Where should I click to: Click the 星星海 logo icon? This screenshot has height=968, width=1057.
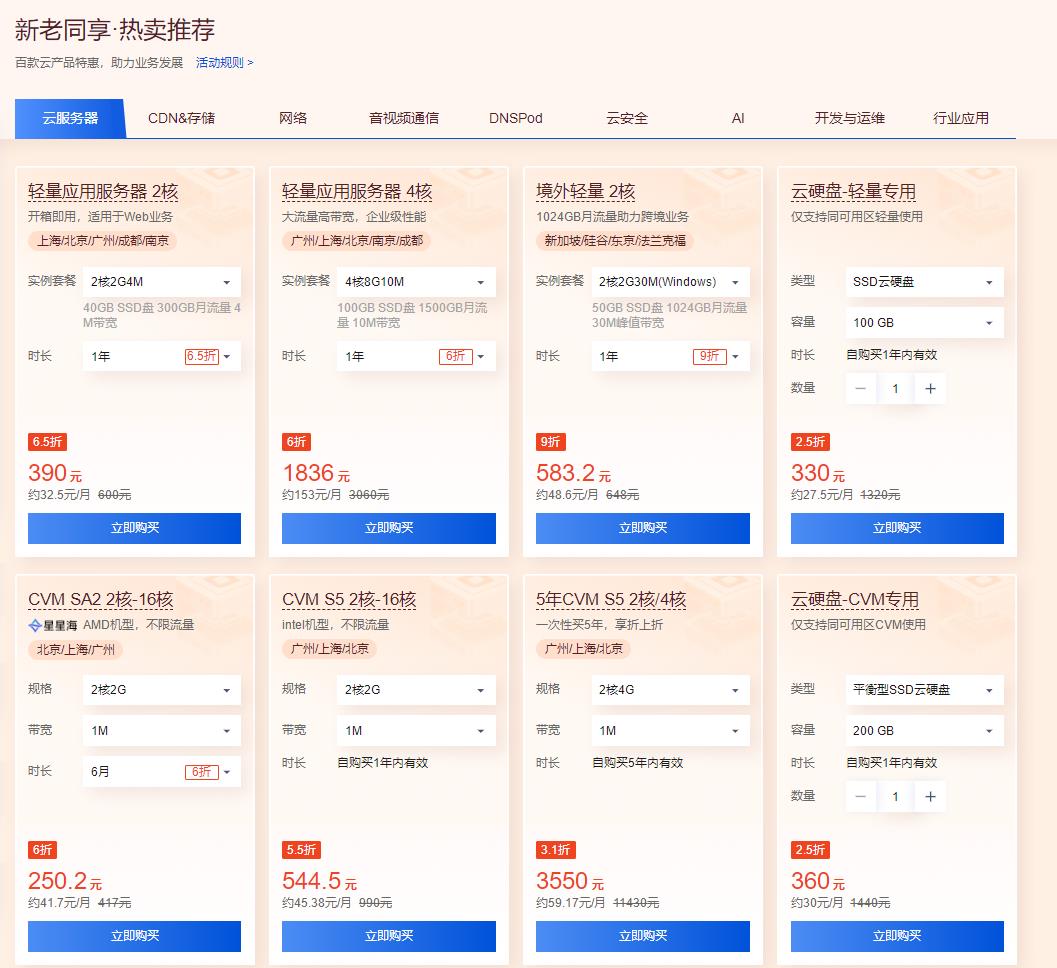point(53,626)
